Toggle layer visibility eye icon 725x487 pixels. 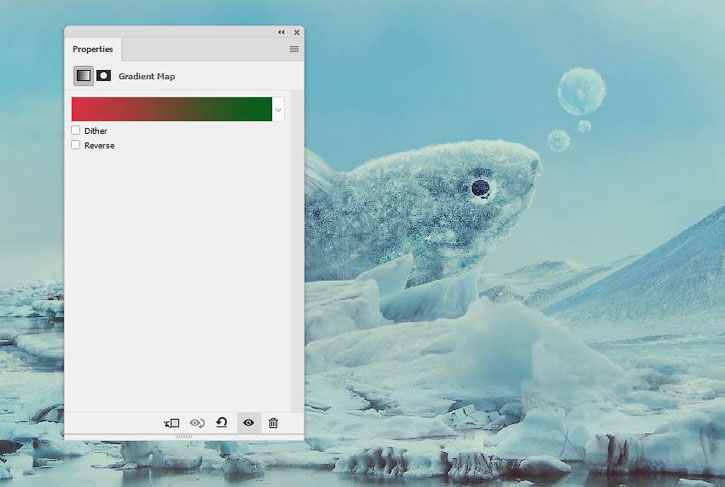tap(248, 422)
